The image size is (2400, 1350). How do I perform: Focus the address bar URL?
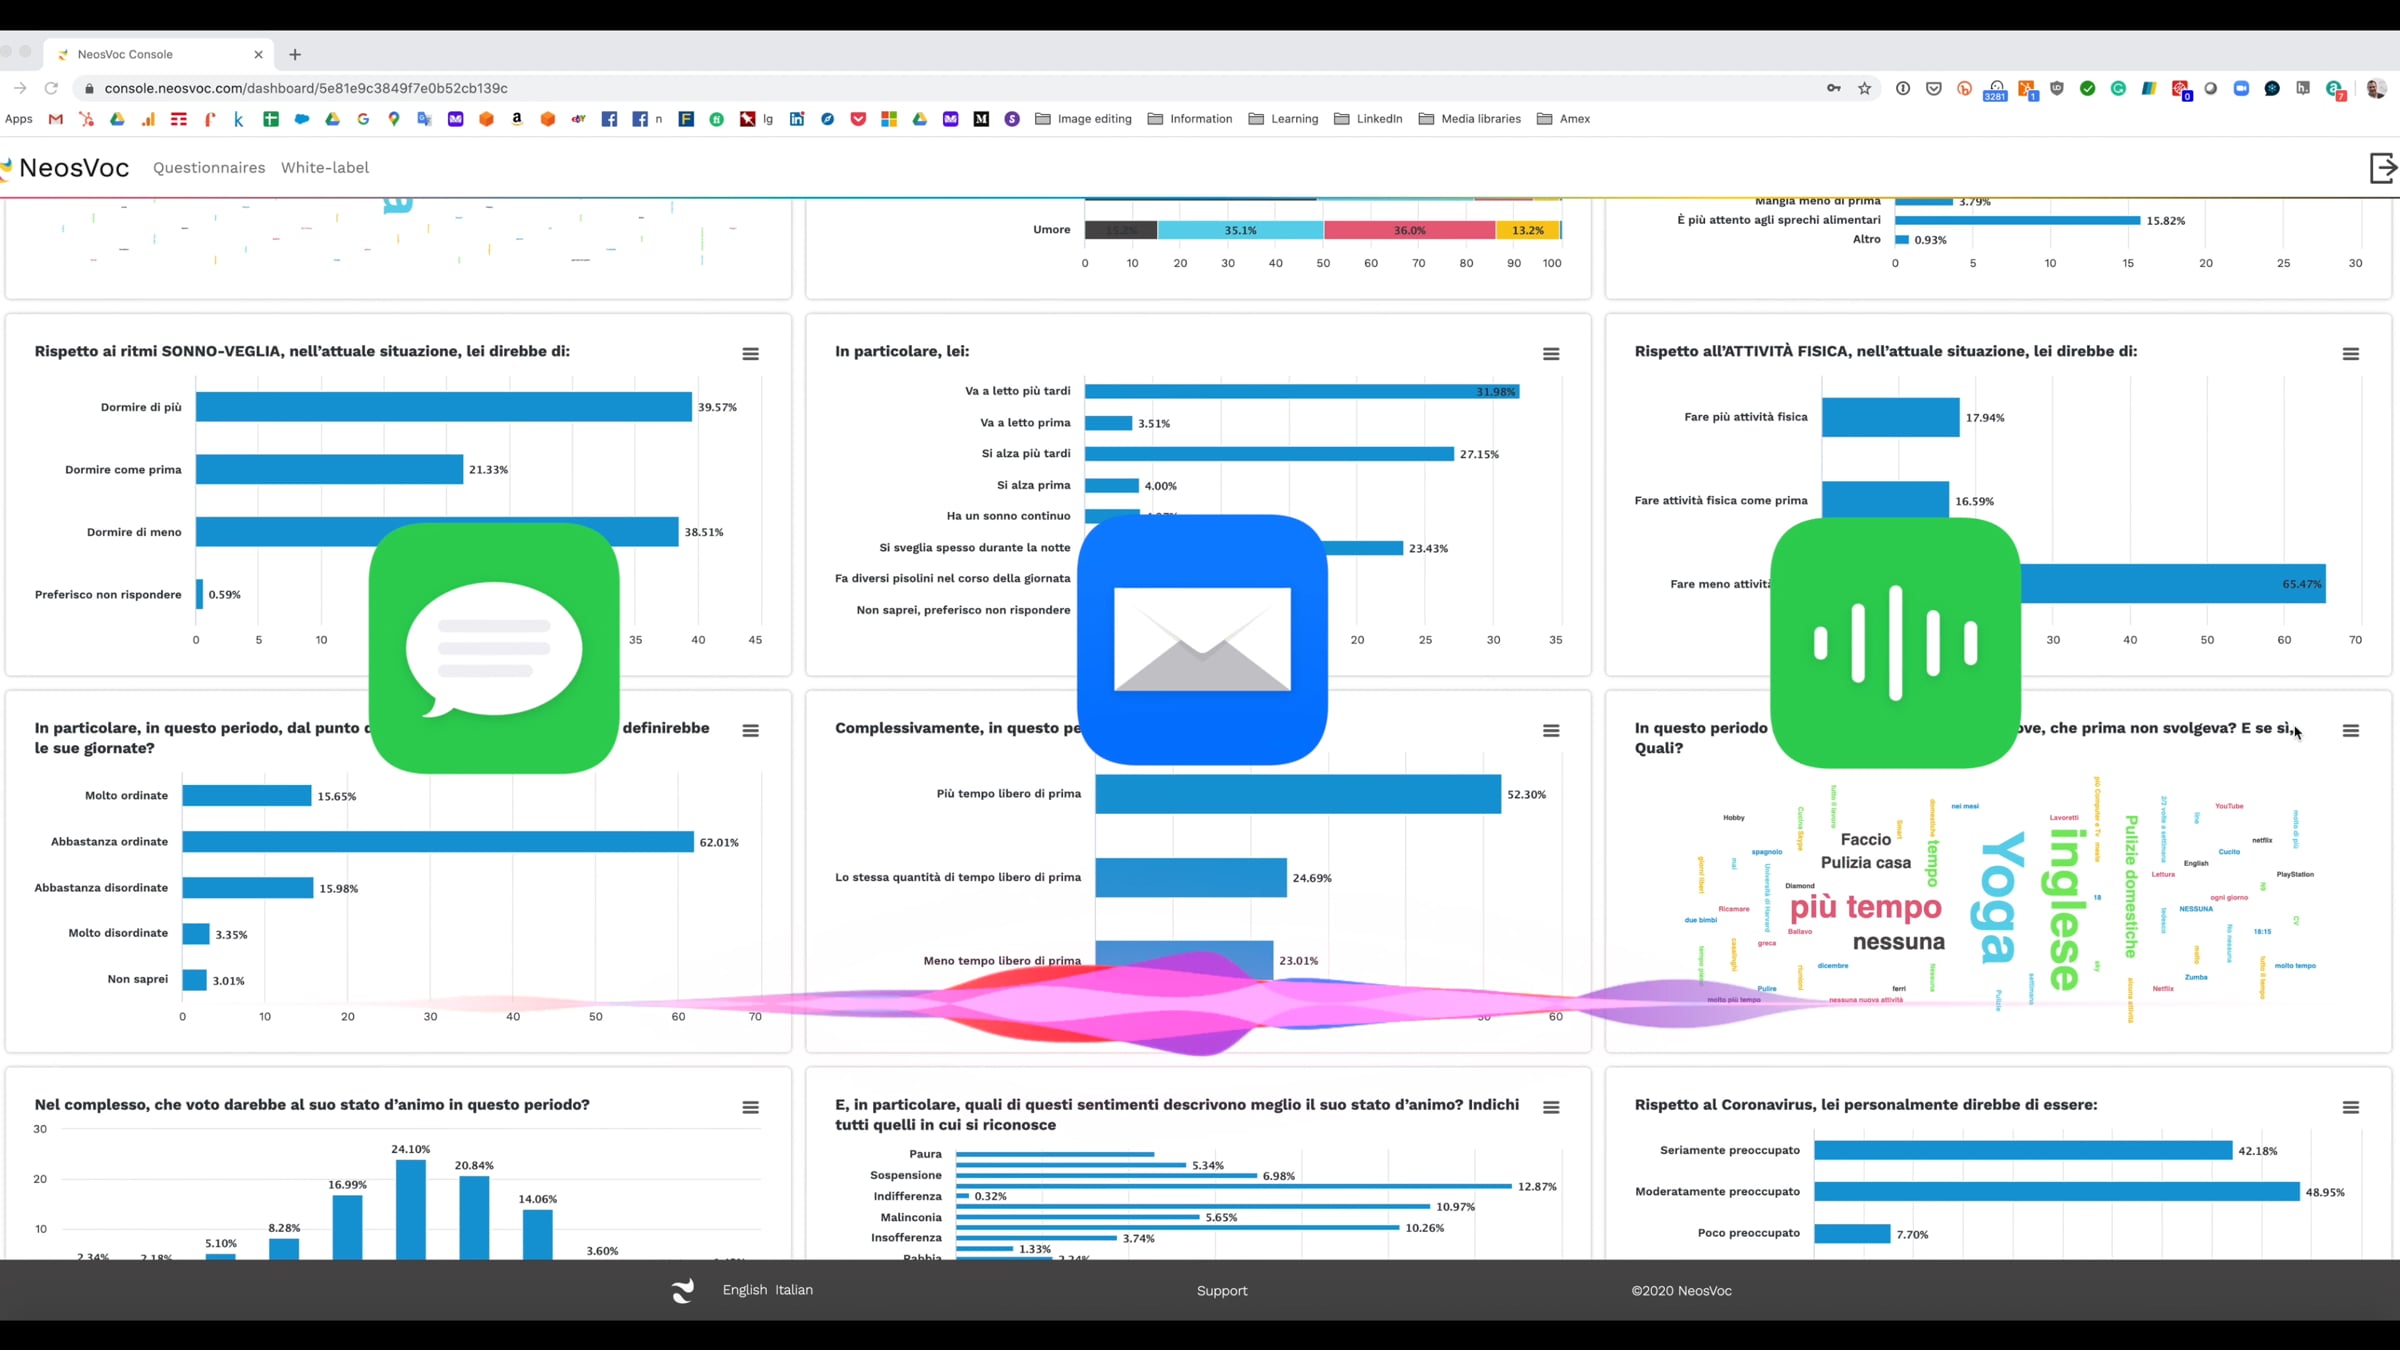click(306, 88)
